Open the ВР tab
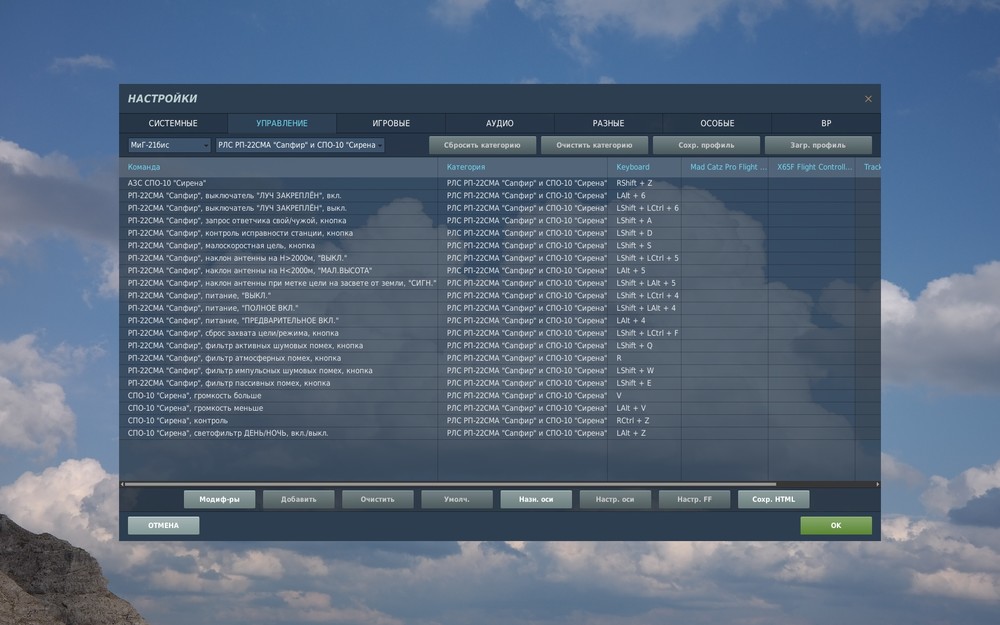The width and height of the screenshot is (1000, 625). (x=826, y=123)
